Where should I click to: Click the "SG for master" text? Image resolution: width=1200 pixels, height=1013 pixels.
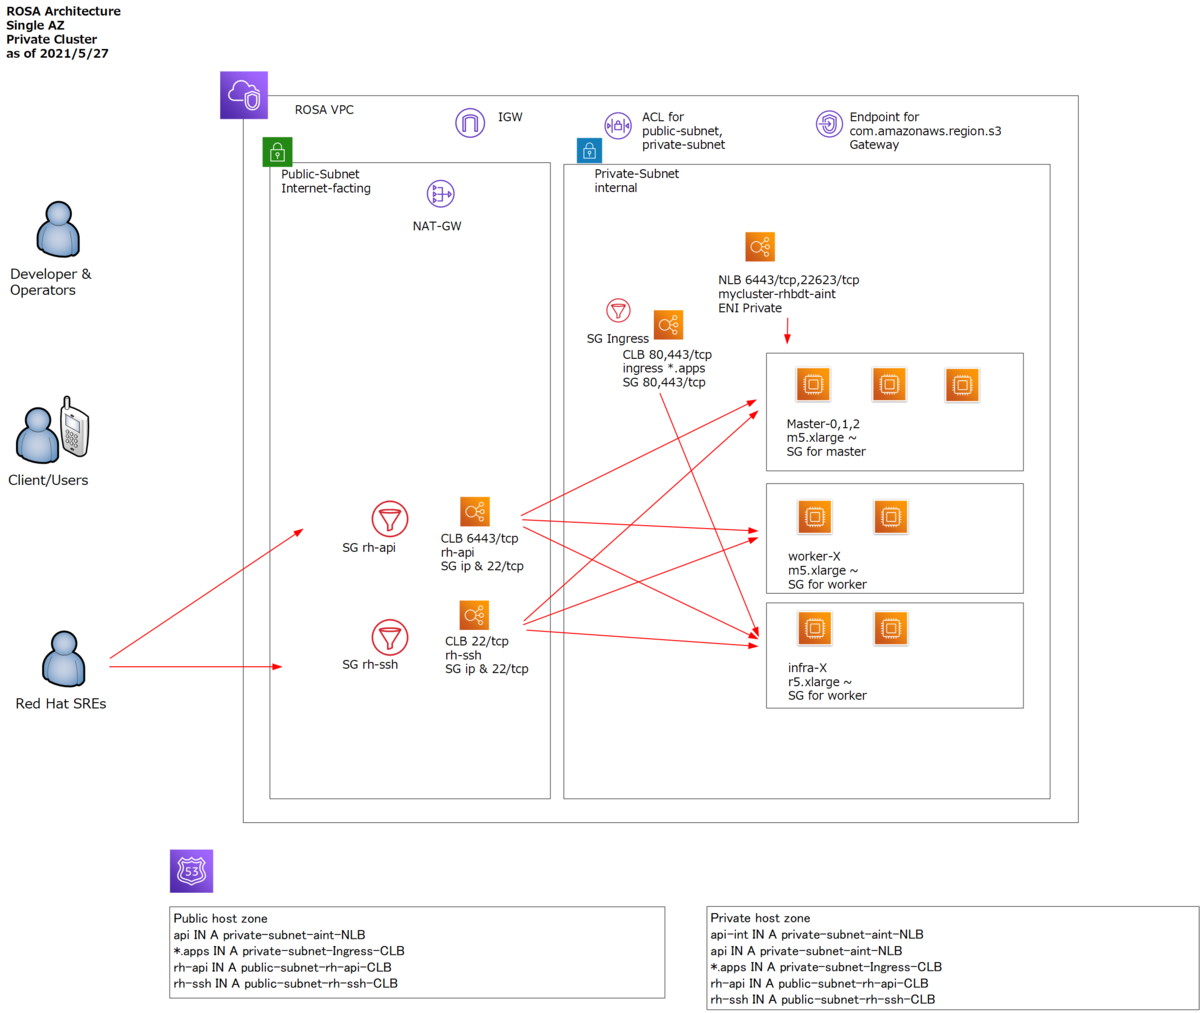826,452
